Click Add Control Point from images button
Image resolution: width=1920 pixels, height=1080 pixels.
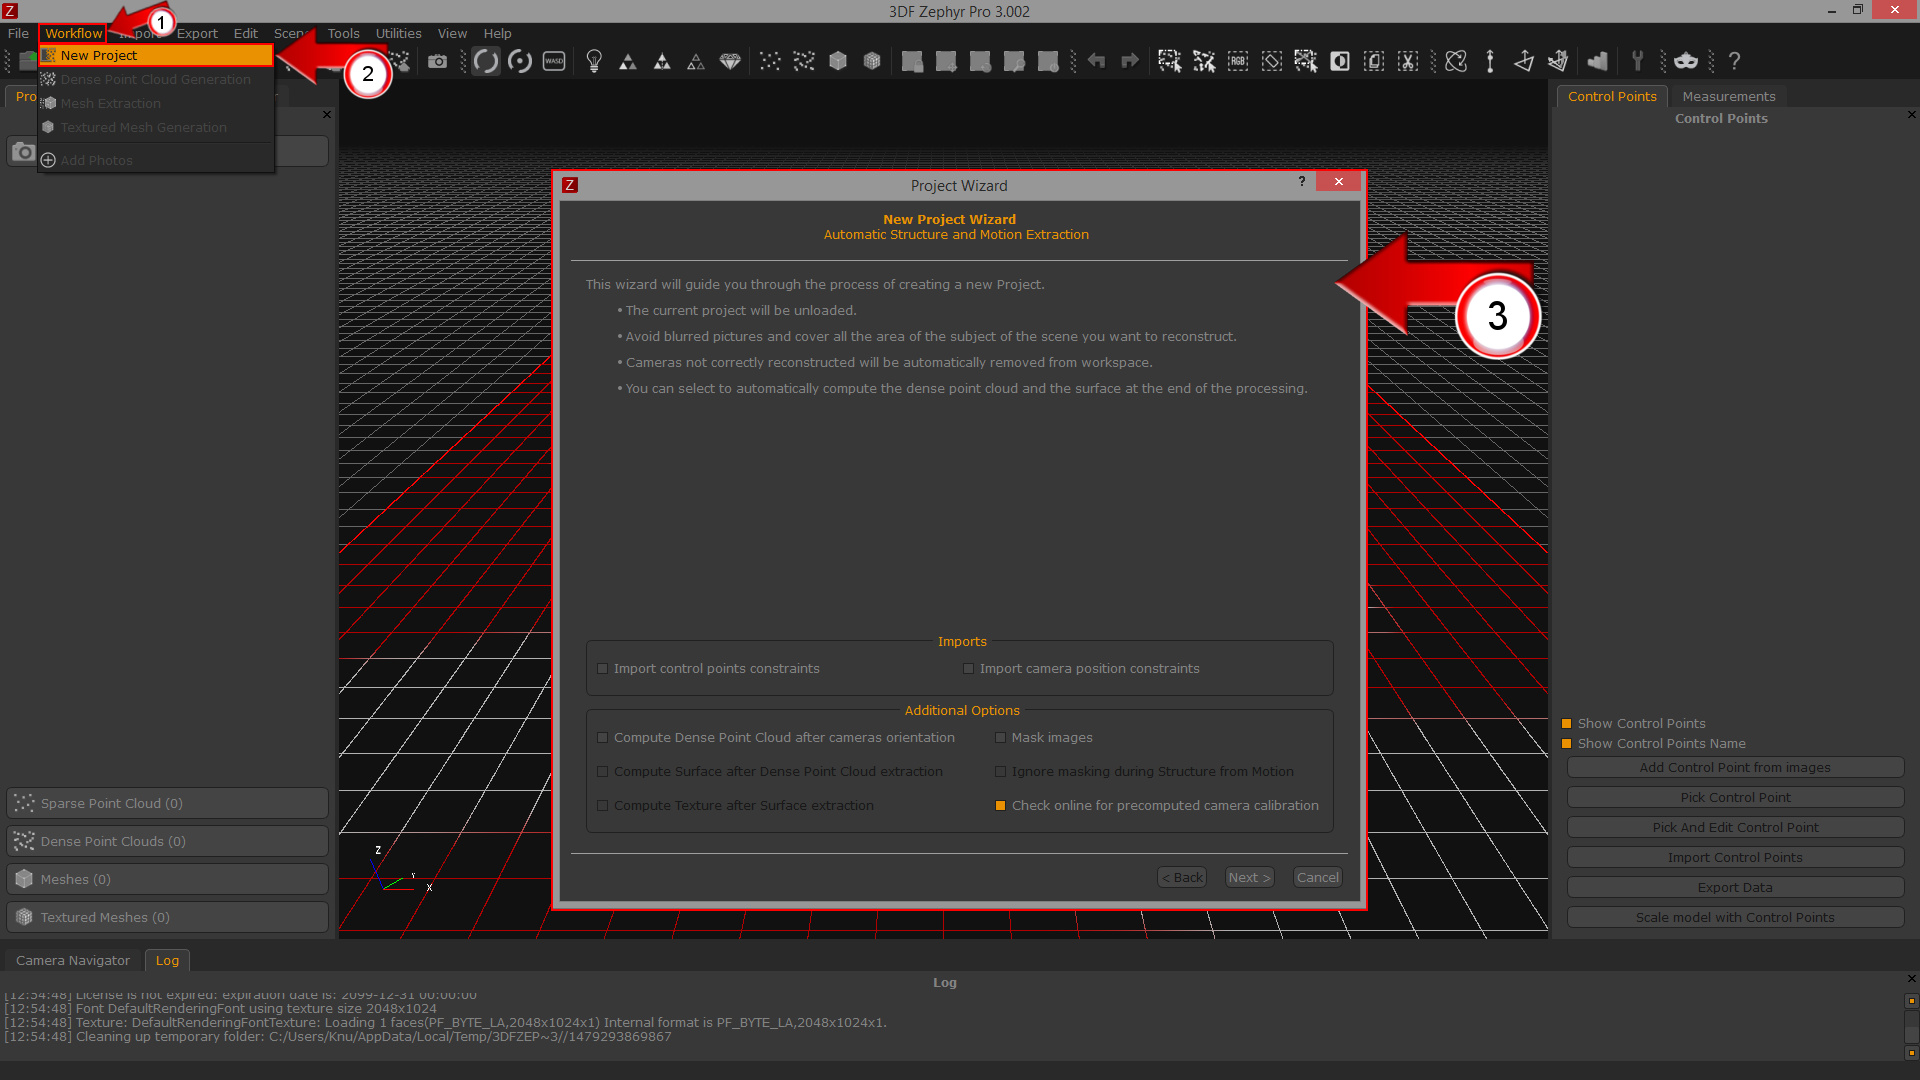tap(1735, 767)
